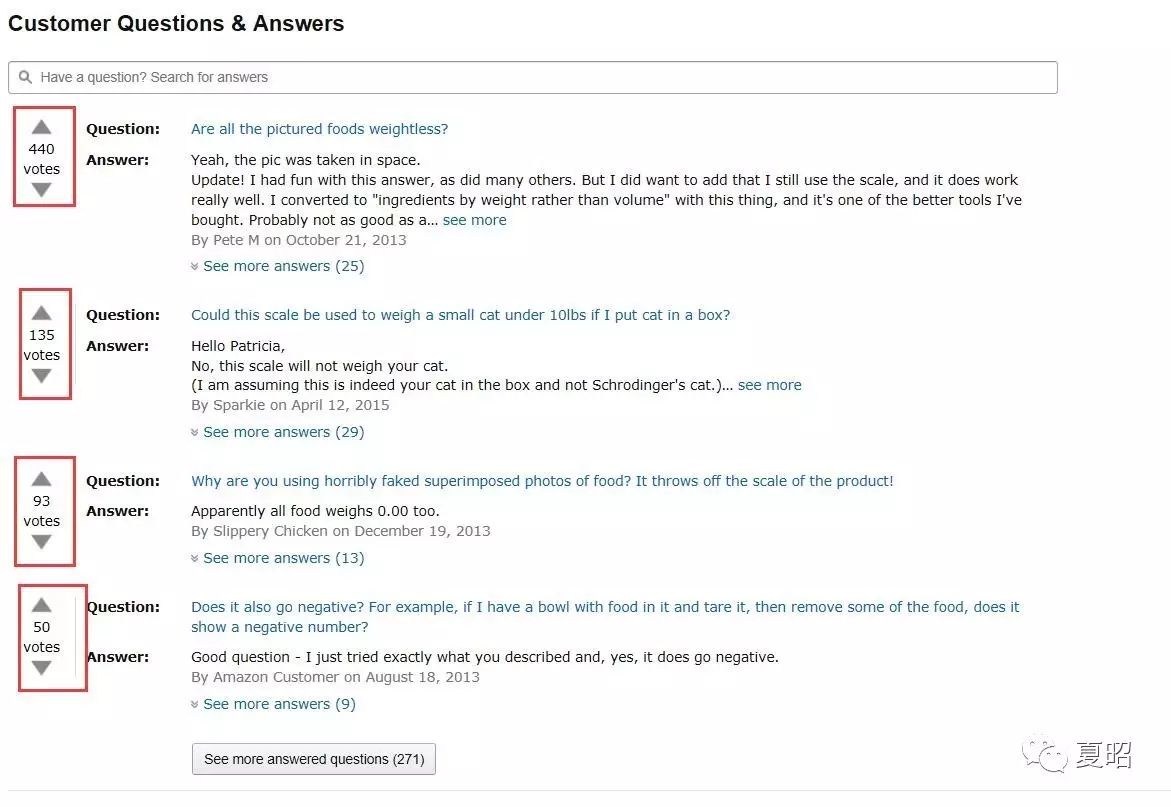Downvote the negative number question
The width and height of the screenshot is (1171, 807).
tap(41, 668)
